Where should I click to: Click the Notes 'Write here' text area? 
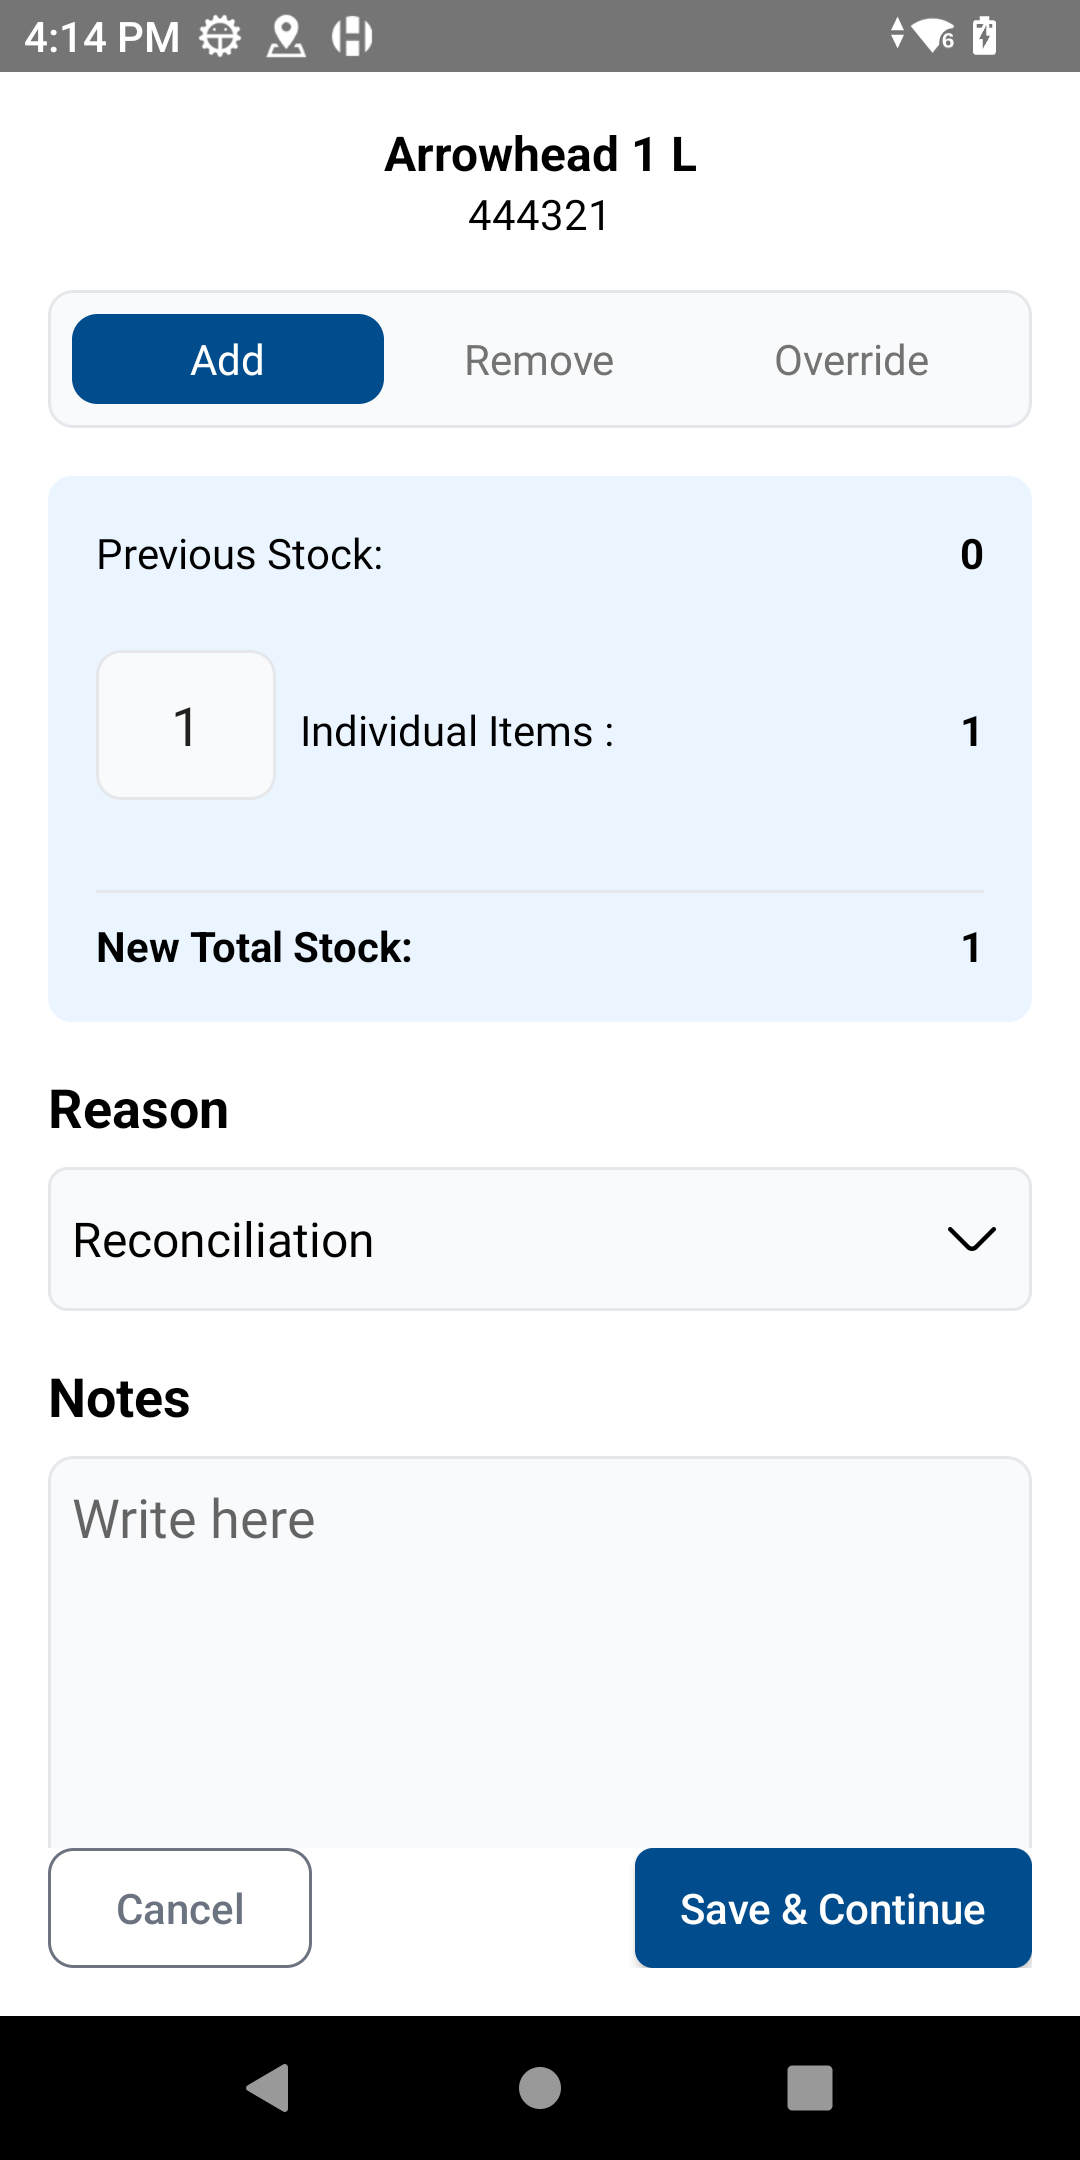tap(540, 1650)
